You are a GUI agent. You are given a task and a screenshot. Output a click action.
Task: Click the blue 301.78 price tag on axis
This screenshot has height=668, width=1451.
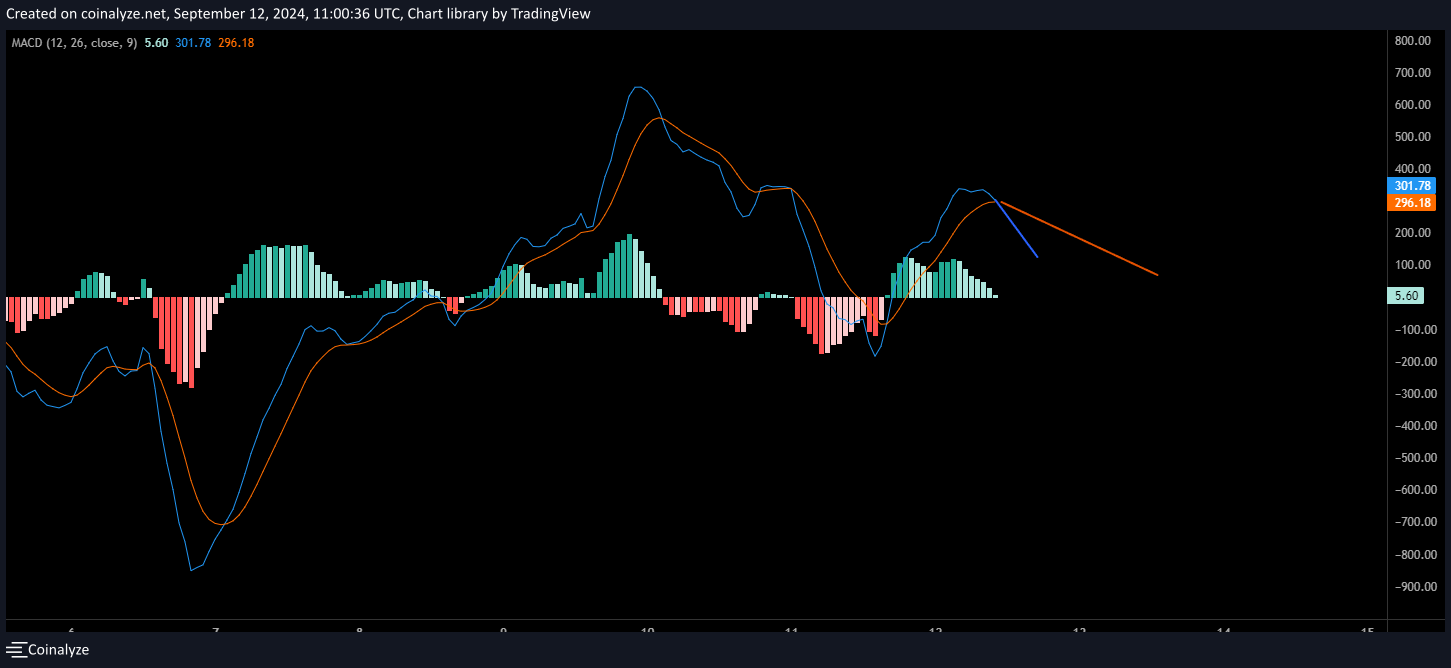(1411, 186)
